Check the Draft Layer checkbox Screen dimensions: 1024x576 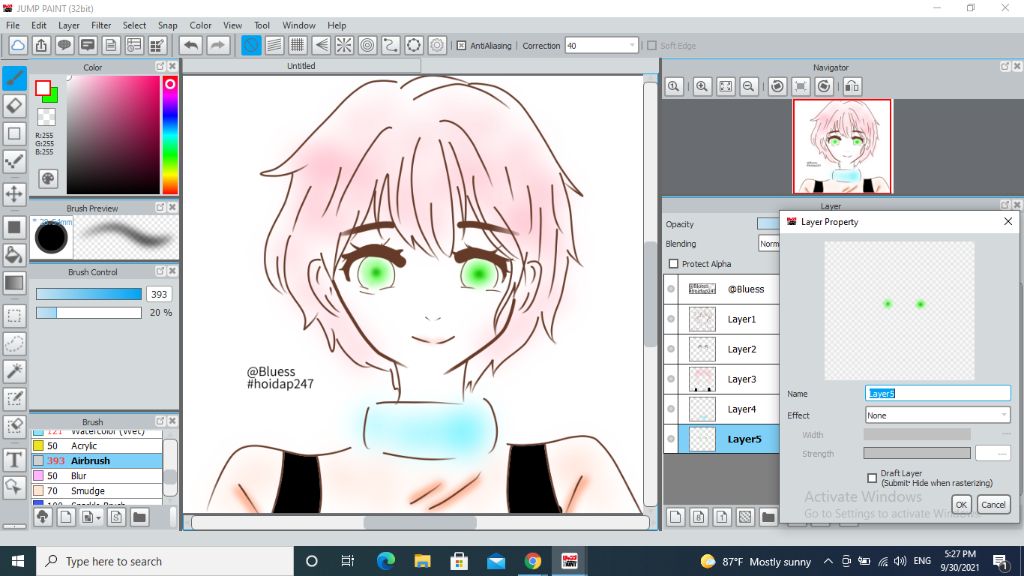(872, 478)
